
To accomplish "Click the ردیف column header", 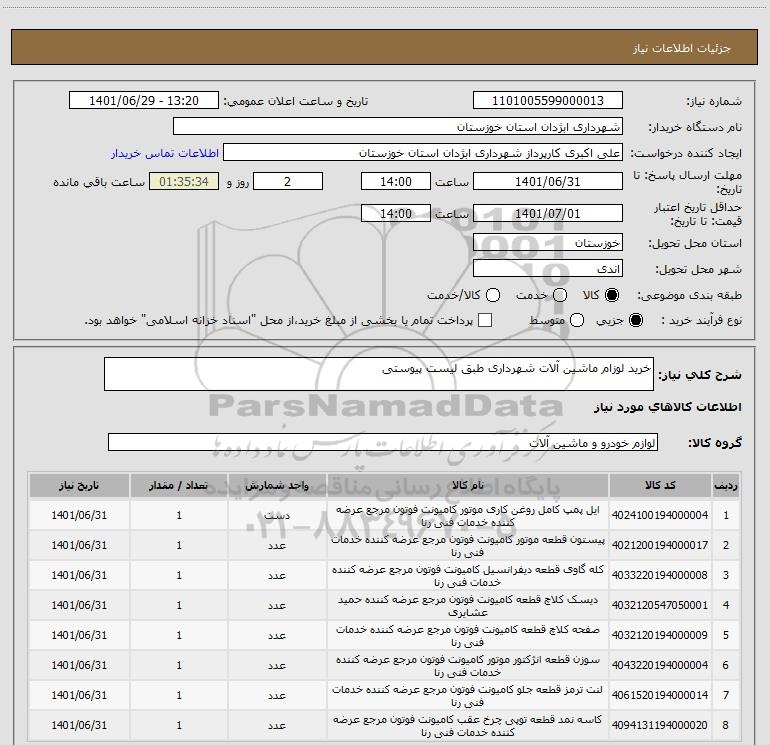I will 726,485.
